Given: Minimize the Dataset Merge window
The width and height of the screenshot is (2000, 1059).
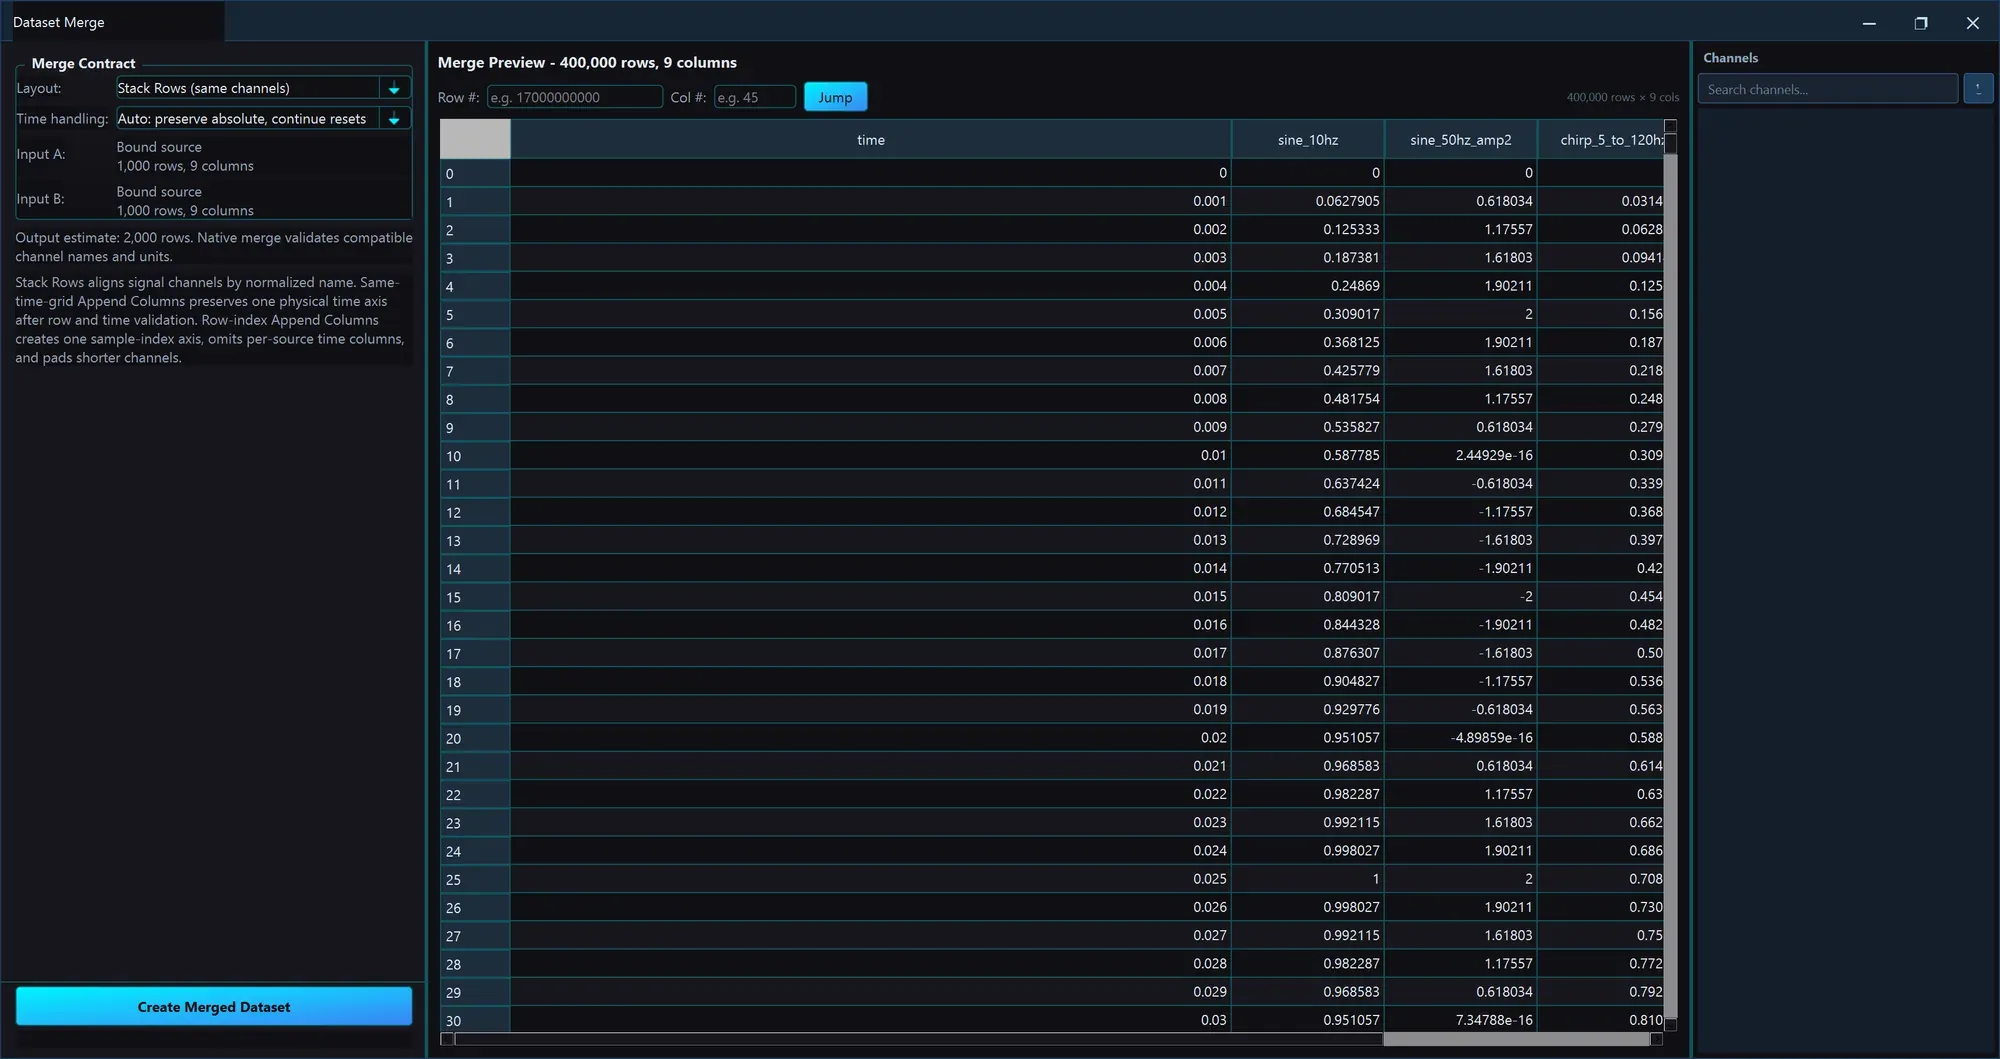Looking at the screenshot, I should pos(1868,22).
